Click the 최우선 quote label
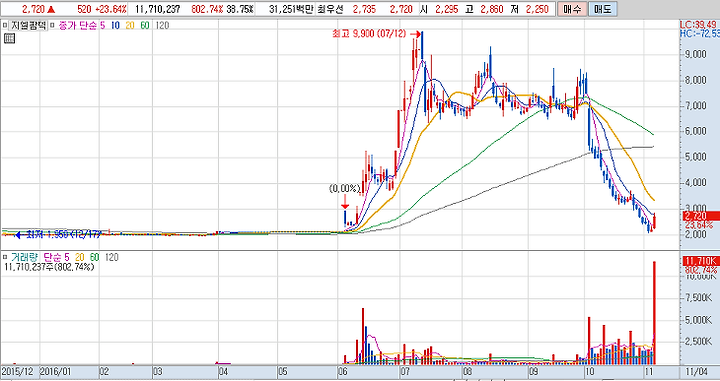 [x=330, y=9]
